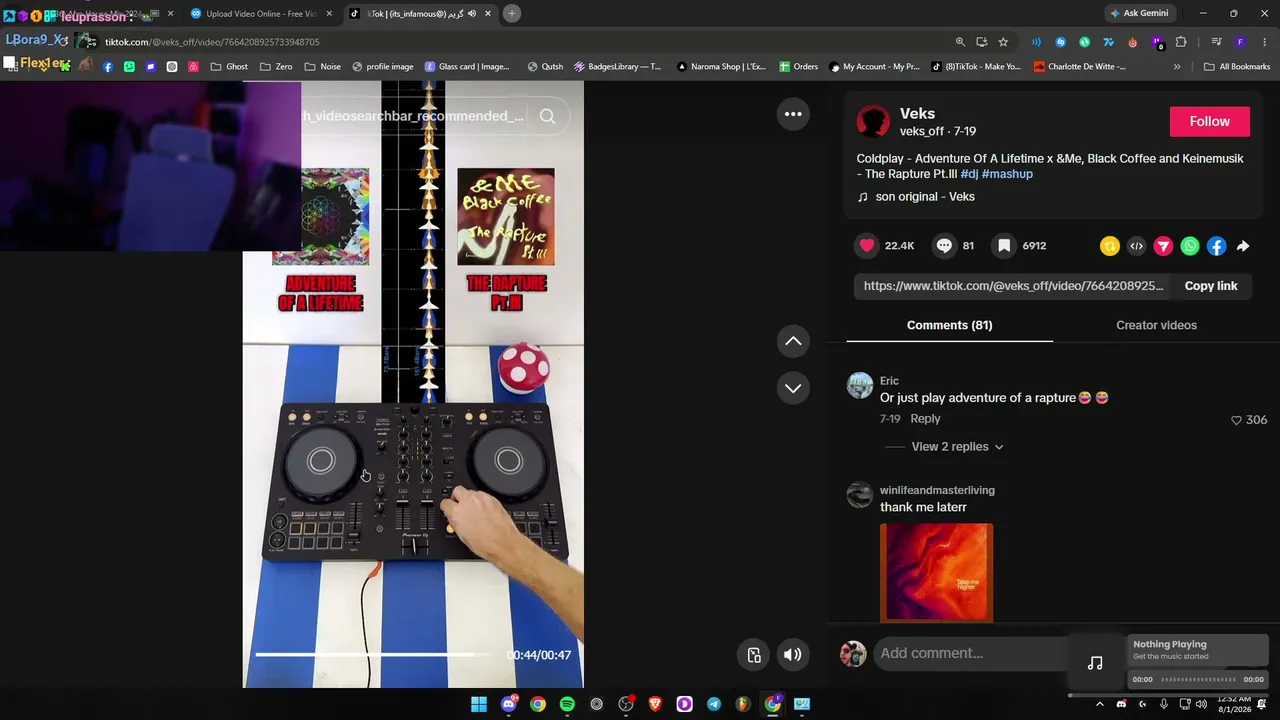Get embed code via the embed icon
The image size is (1280, 720).
[1137, 246]
